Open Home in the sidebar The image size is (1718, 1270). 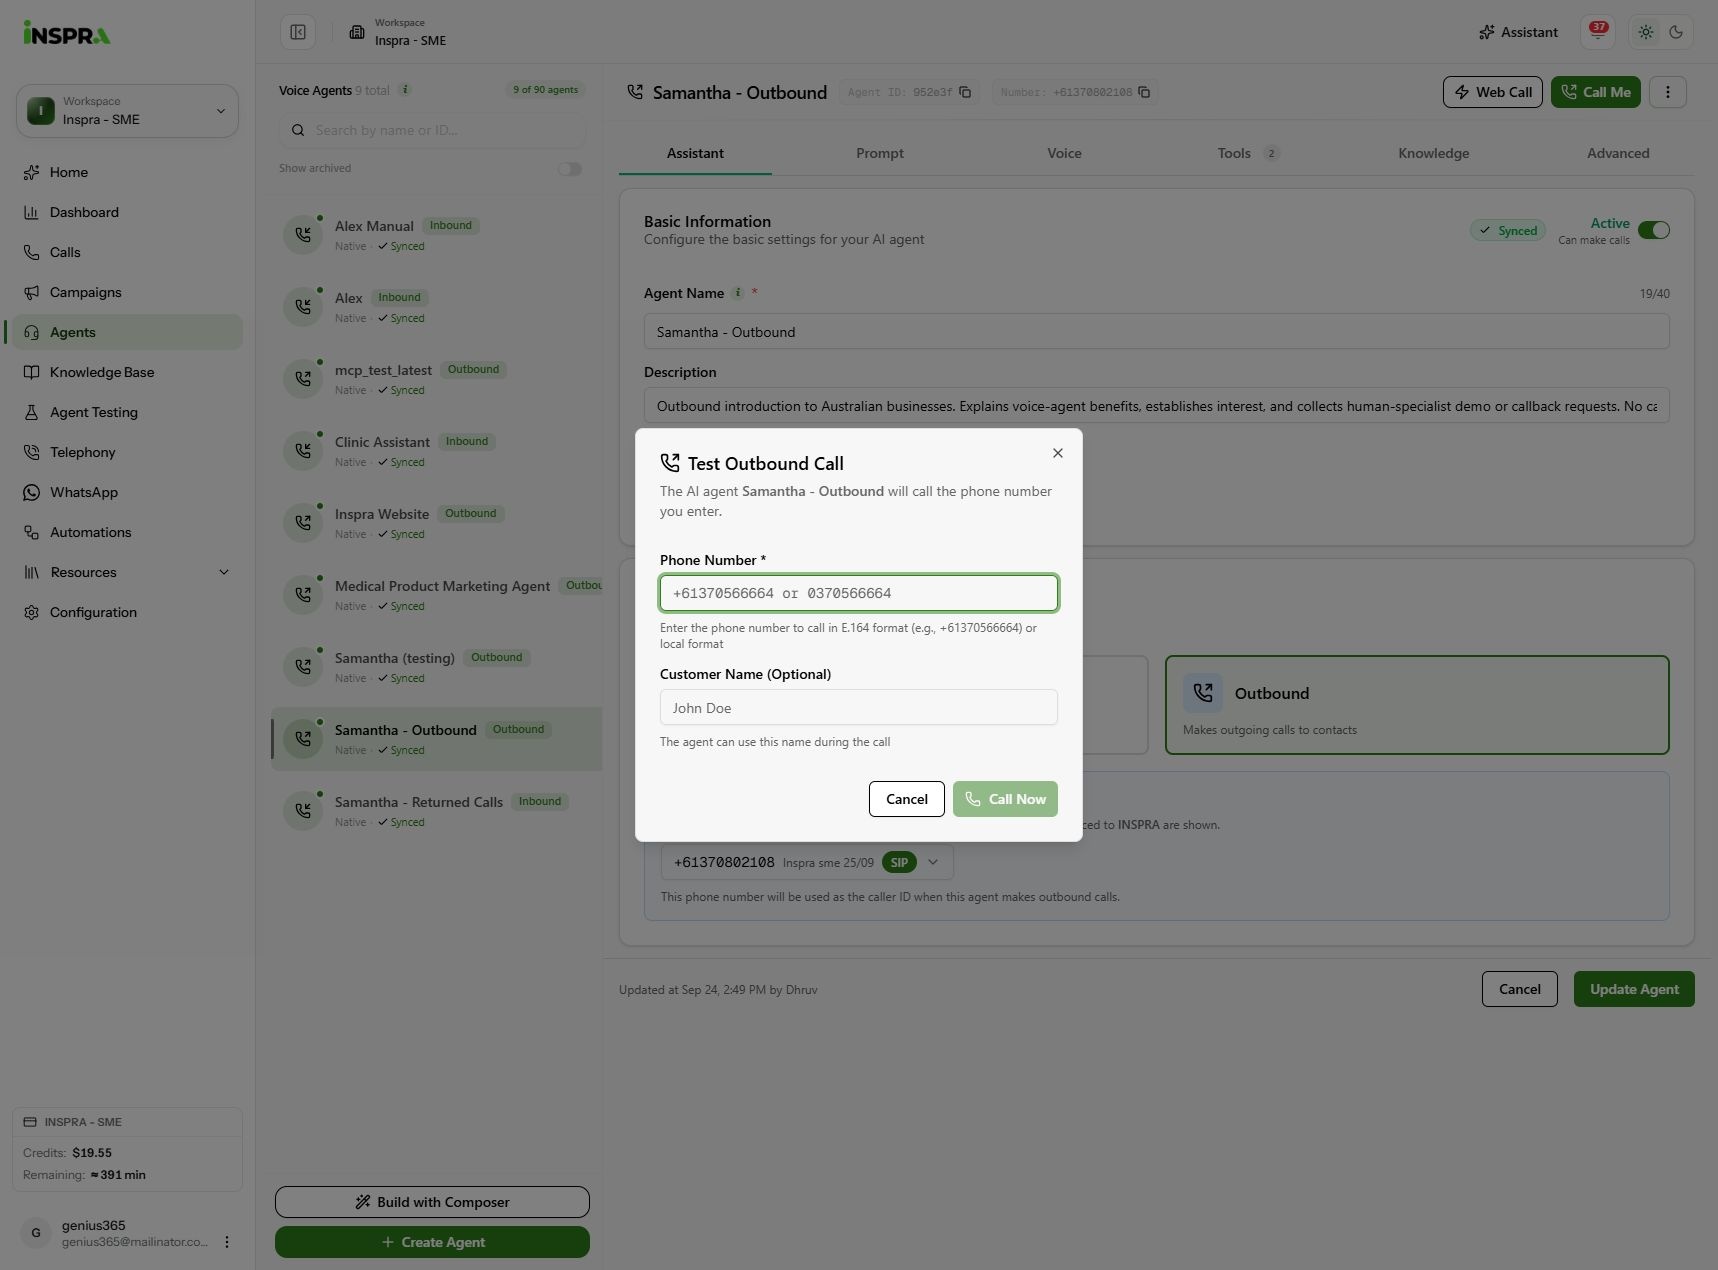(127, 172)
